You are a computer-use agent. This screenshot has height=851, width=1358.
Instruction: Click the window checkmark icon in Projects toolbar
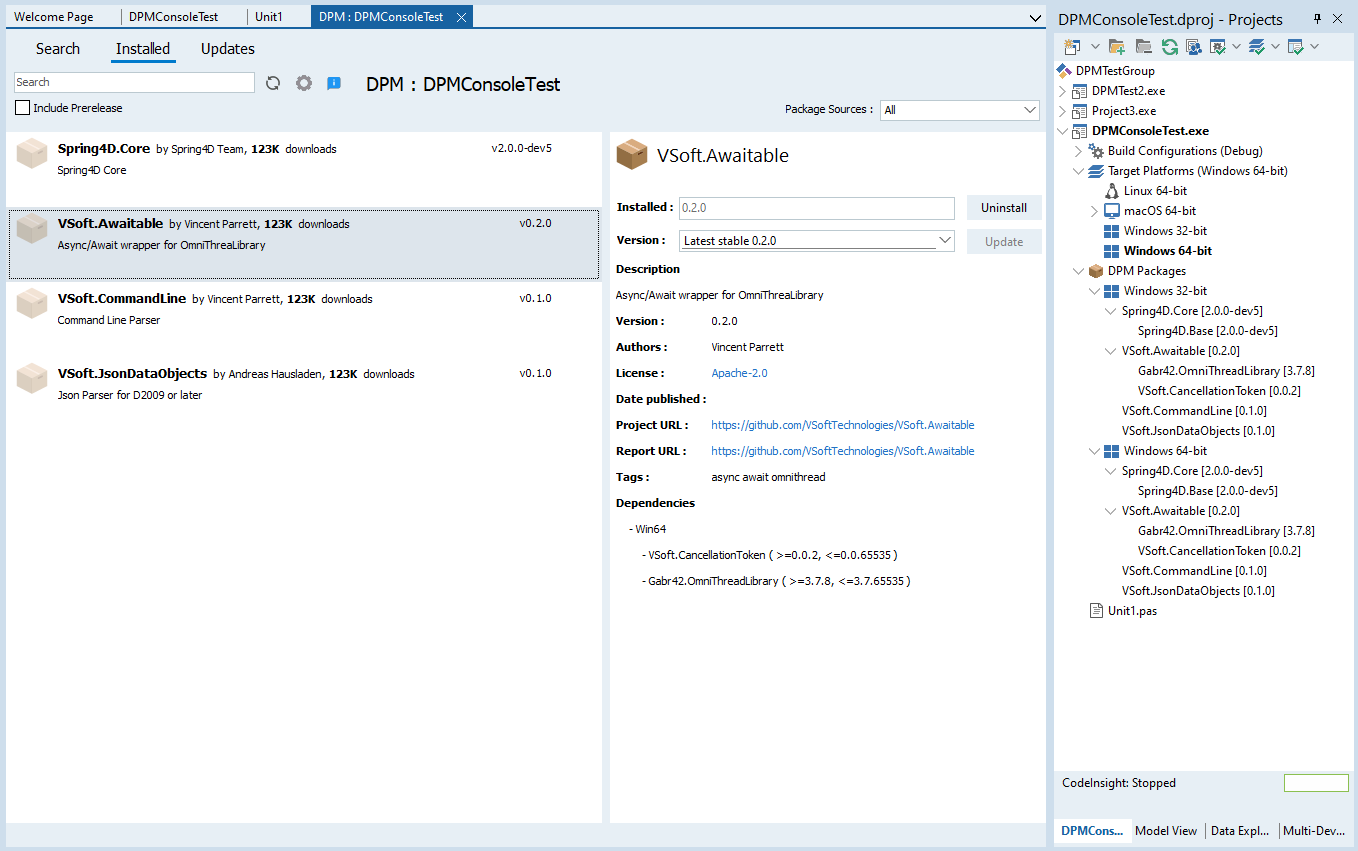pos(1297,46)
